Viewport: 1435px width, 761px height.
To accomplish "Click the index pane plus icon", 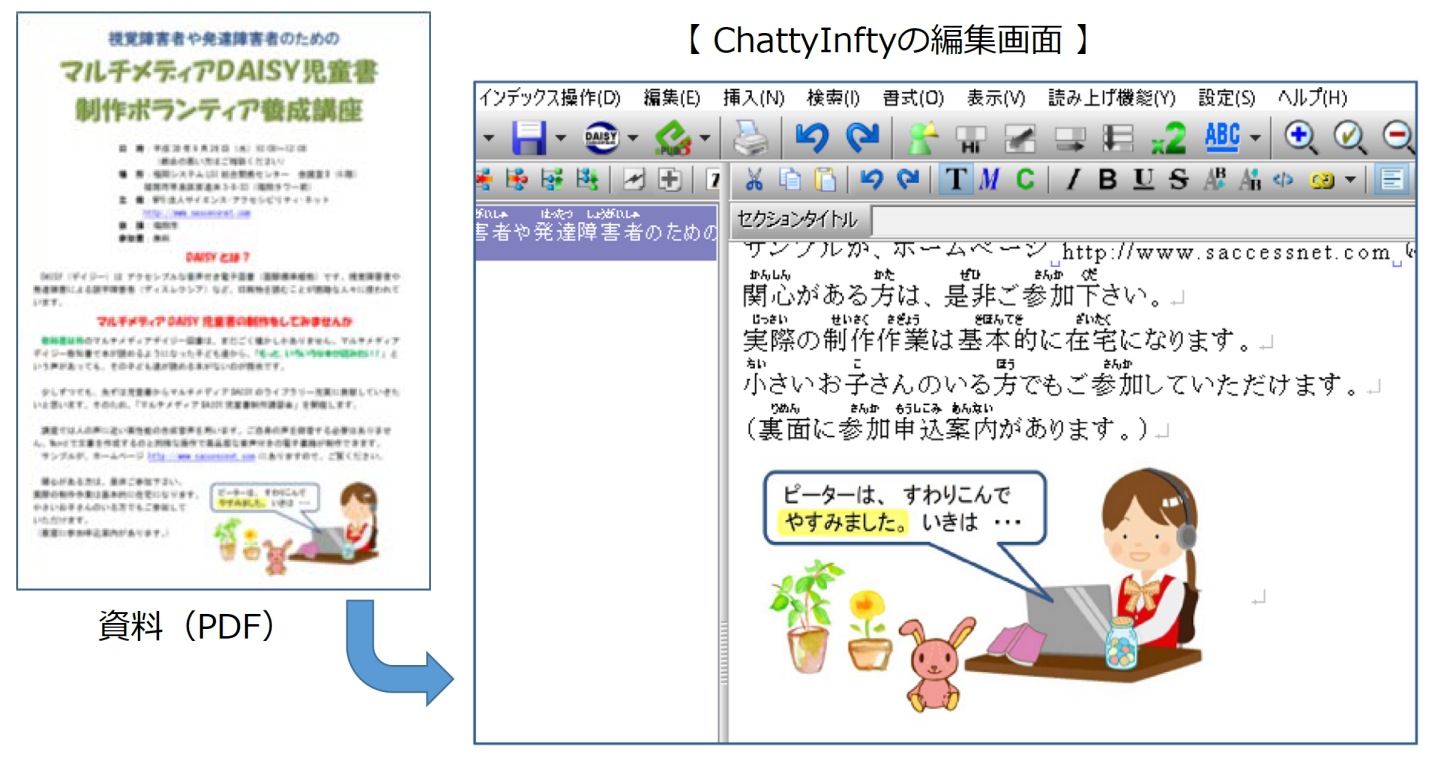I will point(669,180).
